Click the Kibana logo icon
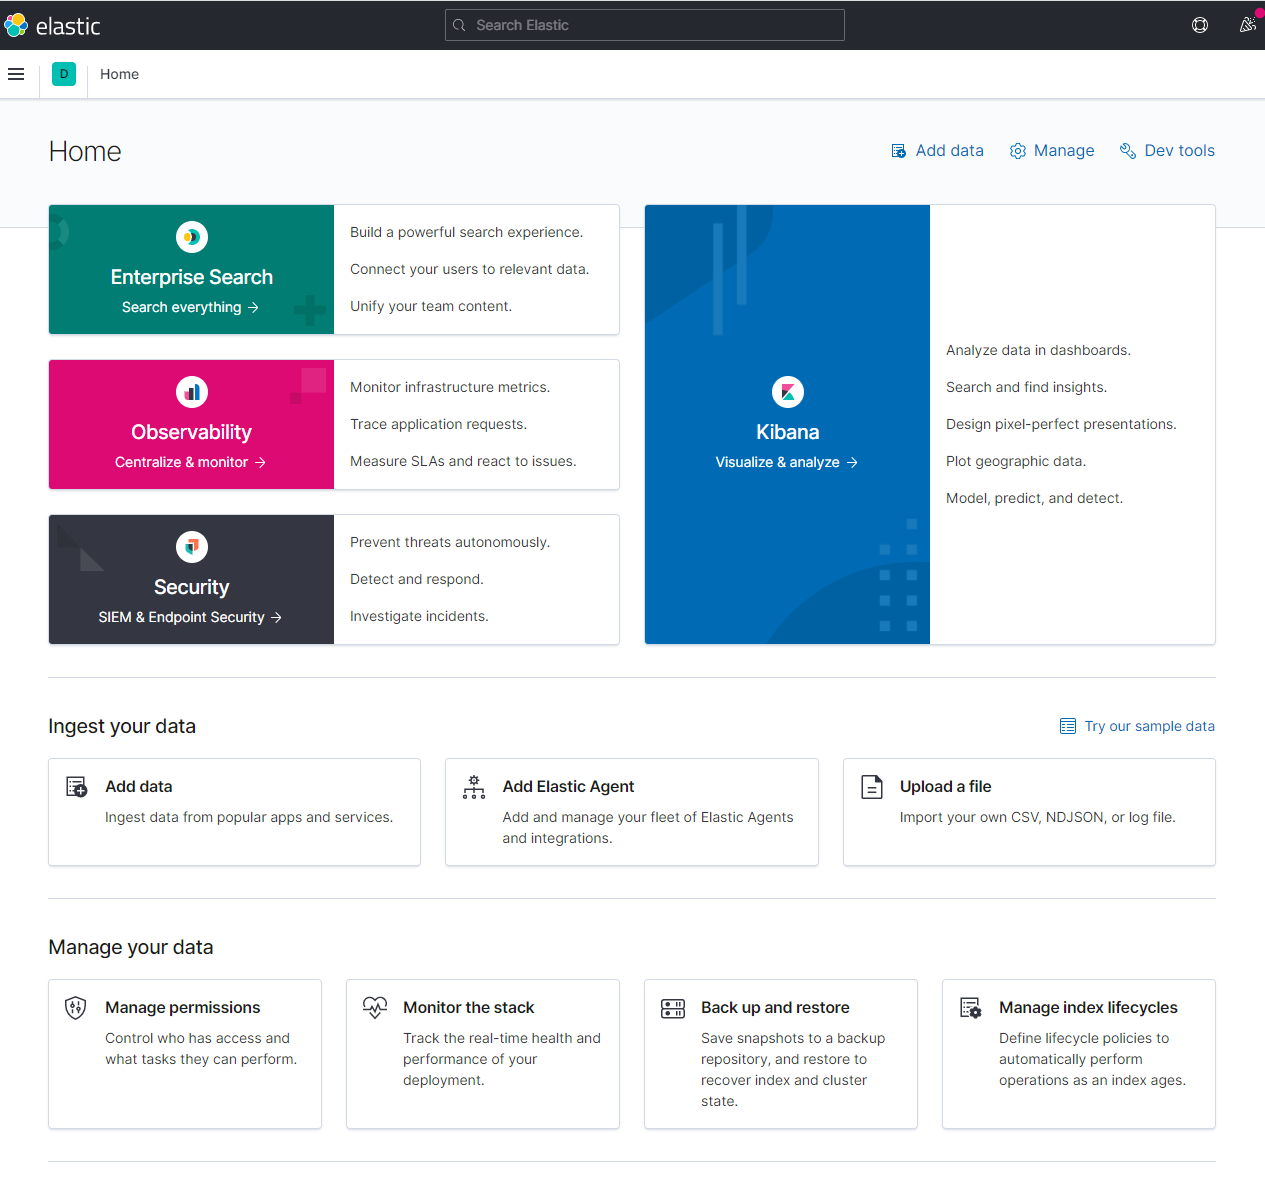This screenshot has height=1192, width=1265. [788, 392]
